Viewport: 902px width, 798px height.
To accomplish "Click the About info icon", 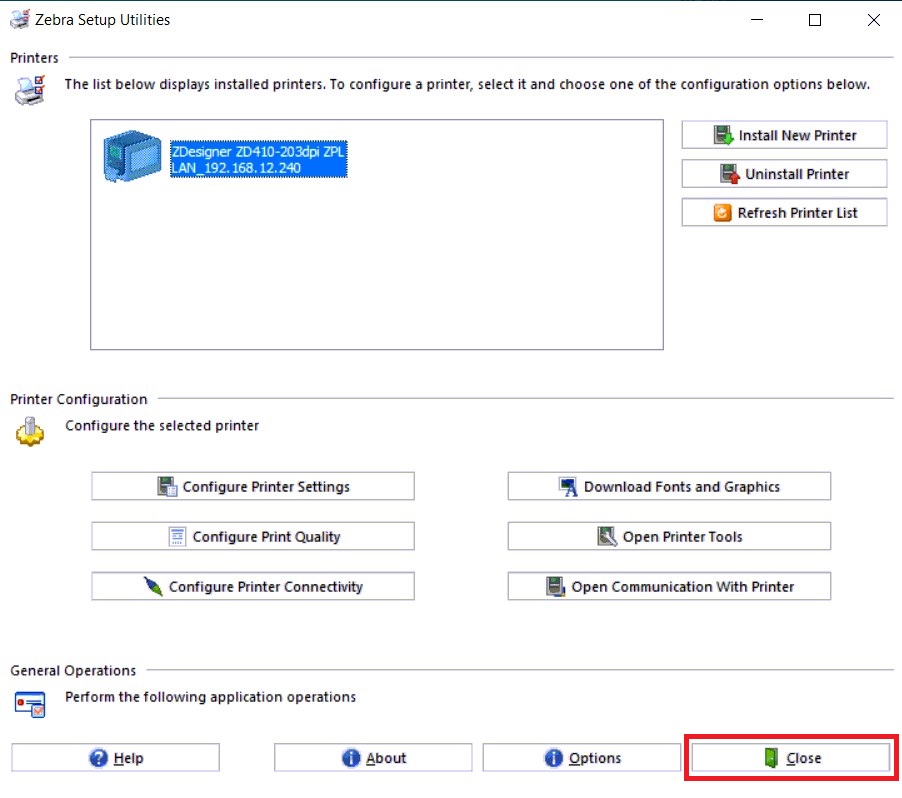I will 351,758.
